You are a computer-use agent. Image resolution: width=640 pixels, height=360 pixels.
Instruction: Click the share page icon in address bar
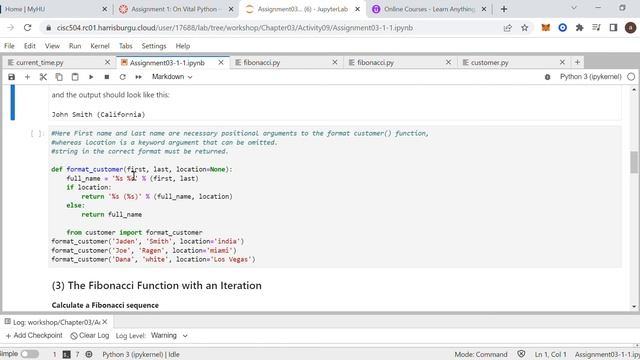coord(507,28)
